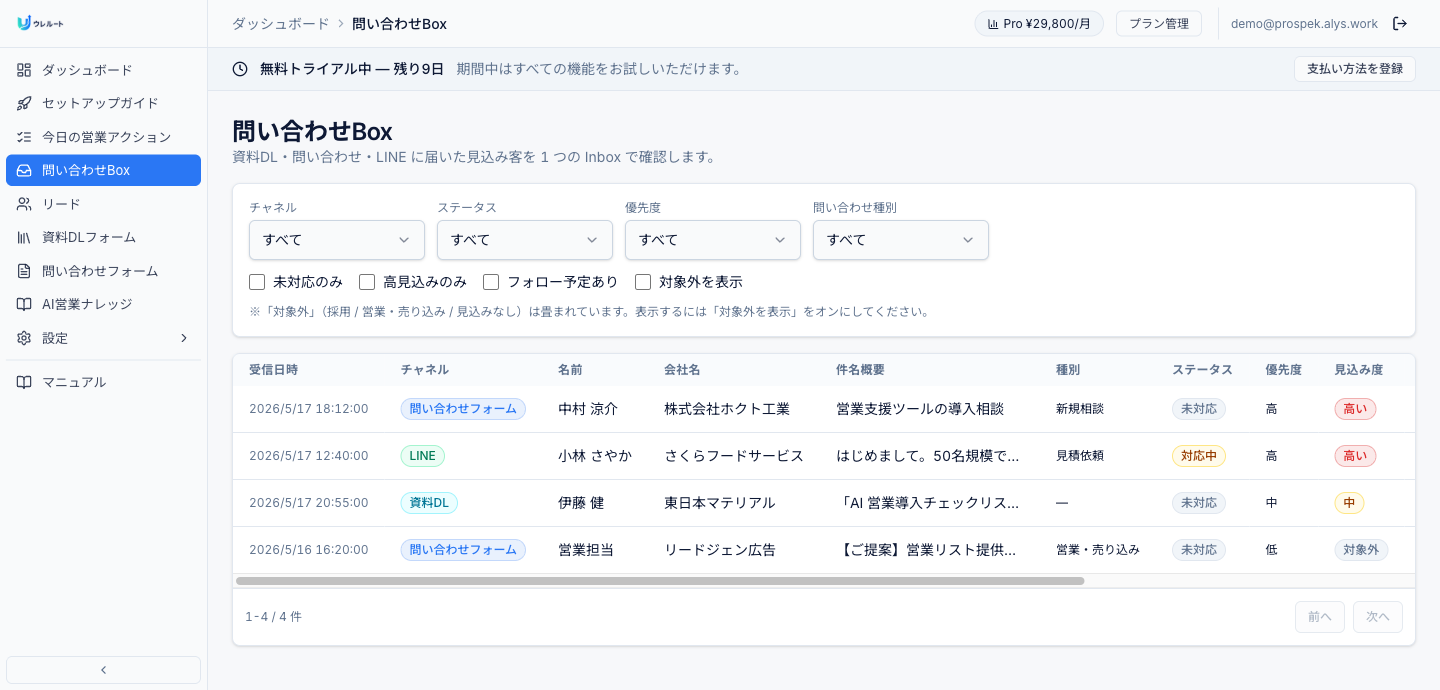Click the 2026/5/17 18:12:00 timestamp

point(309,409)
